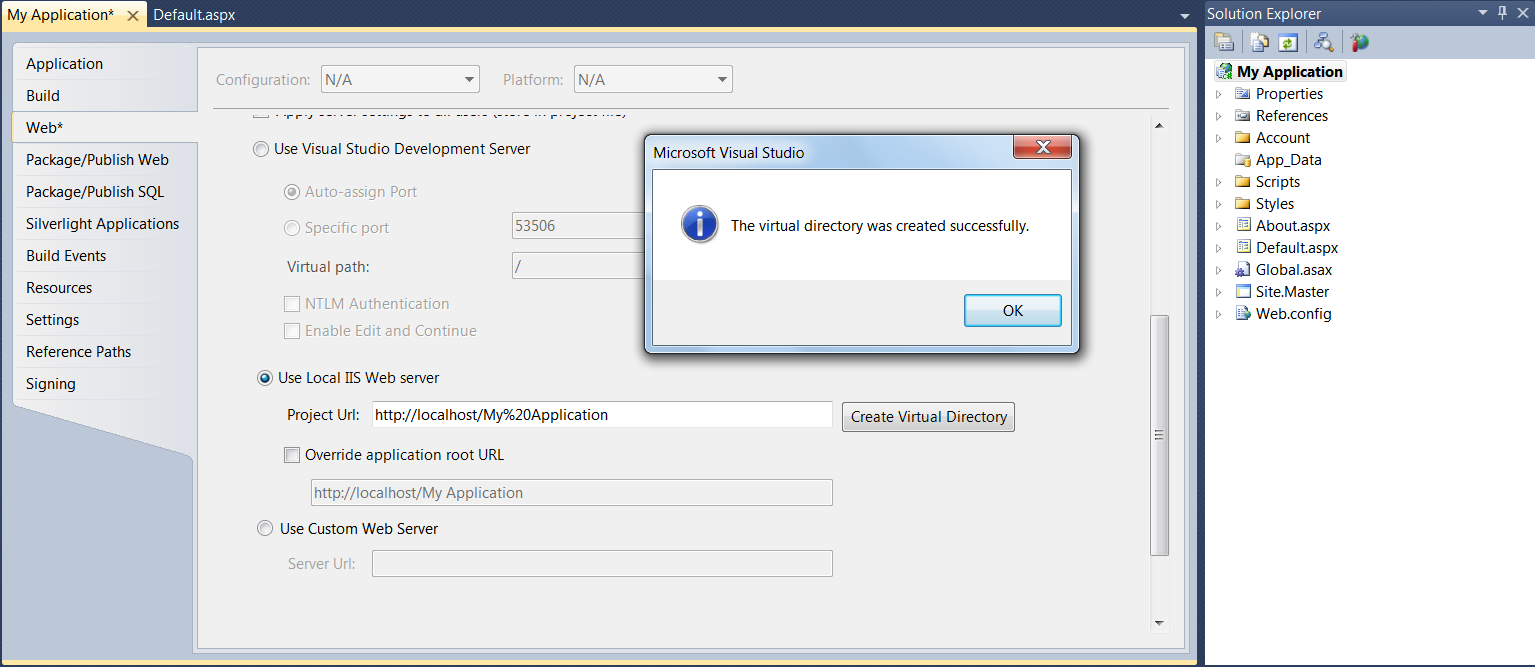Select the Web.config file icon
Image resolution: width=1535 pixels, height=667 pixels.
click(x=1243, y=314)
